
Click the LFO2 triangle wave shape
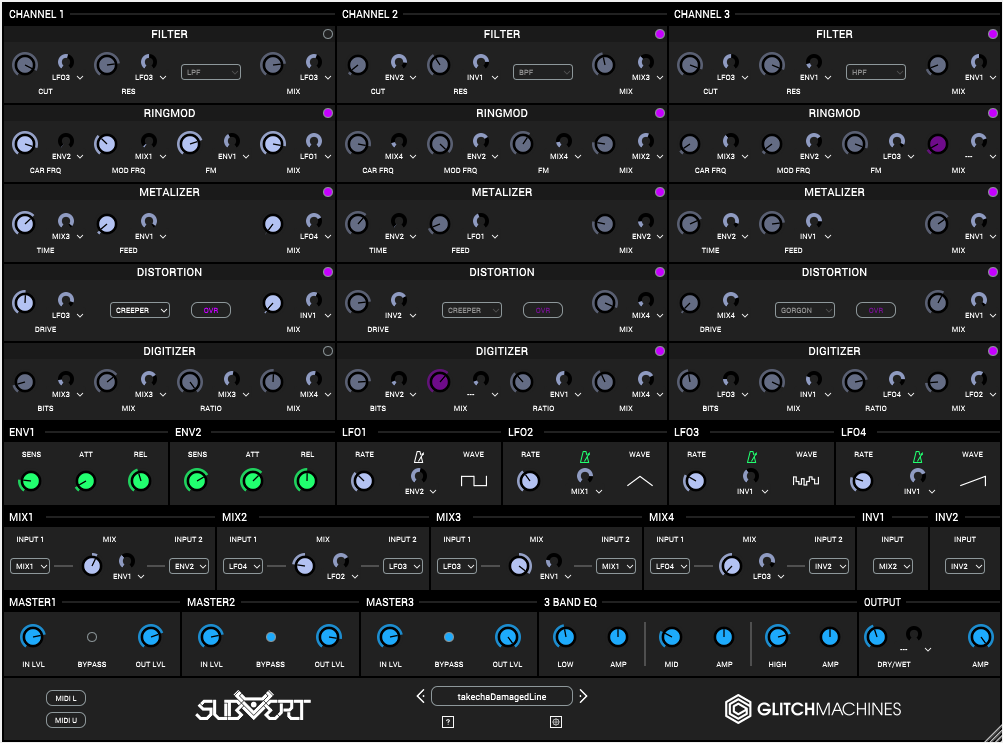[640, 481]
